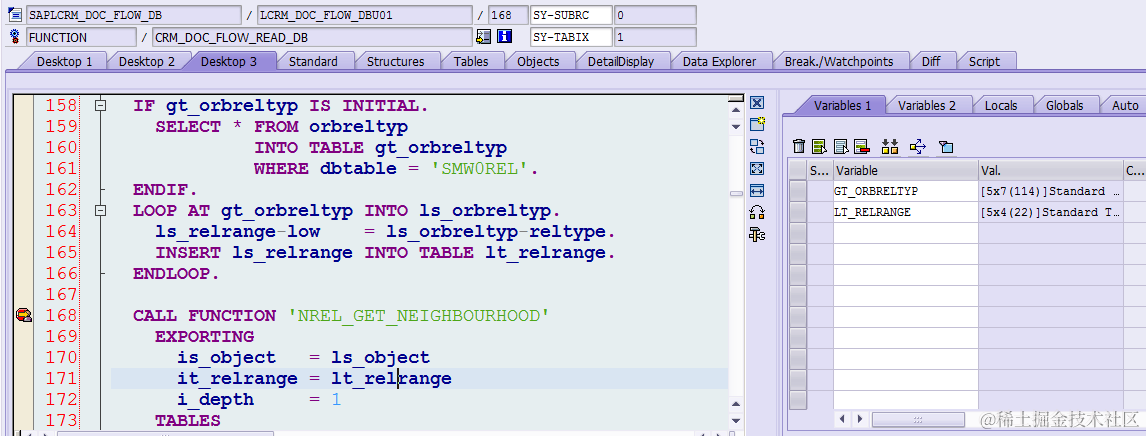Click GT_ORBRELTYP variable cell
Image resolution: width=1146 pixels, height=436 pixels.
click(x=906, y=191)
